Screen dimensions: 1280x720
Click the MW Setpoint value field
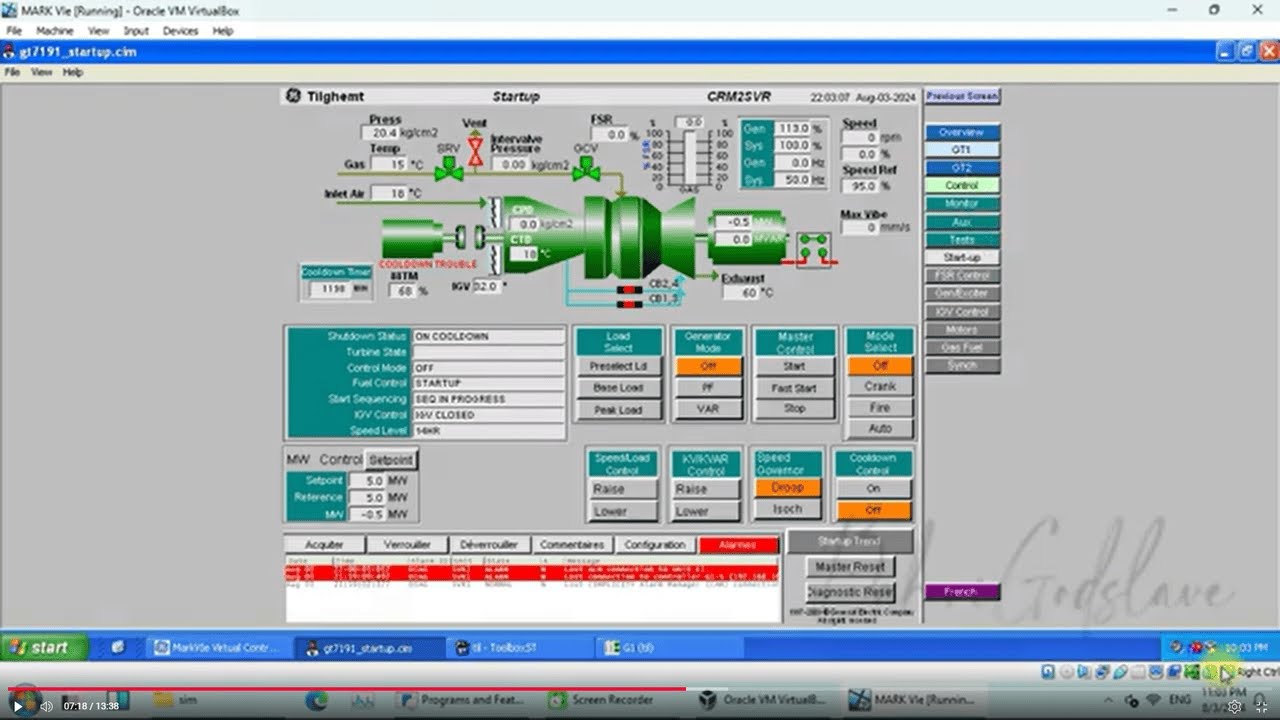(366, 481)
